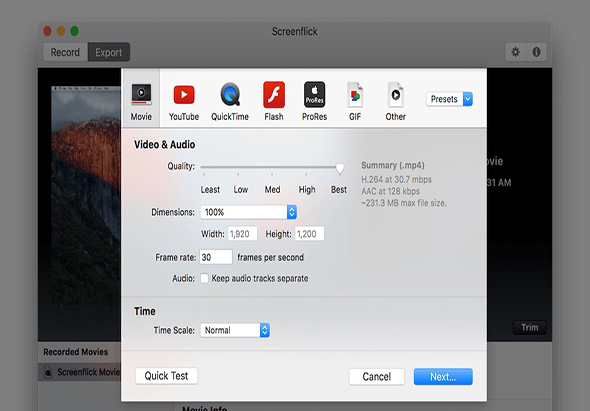The height and width of the screenshot is (411, 590).
Task: Open the Dimensions 100% dropdown
Action: pyautogui.click(x=248, y=212)
